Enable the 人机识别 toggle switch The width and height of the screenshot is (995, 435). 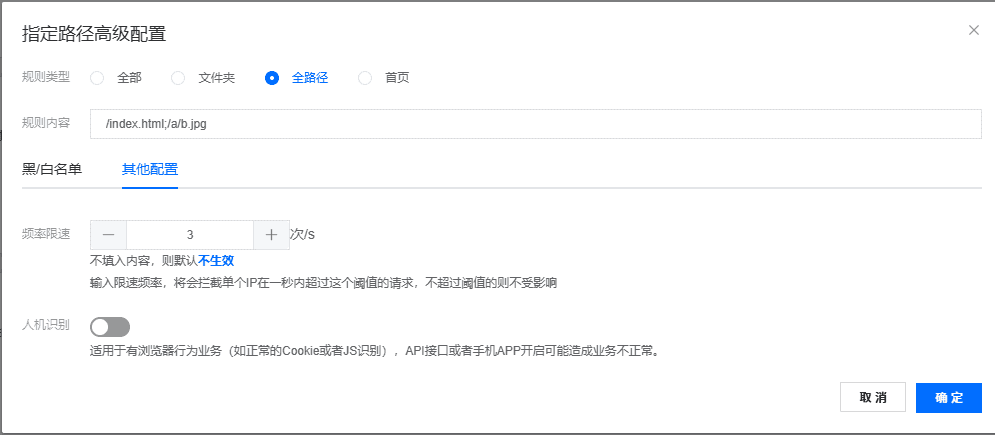[110, 327]
